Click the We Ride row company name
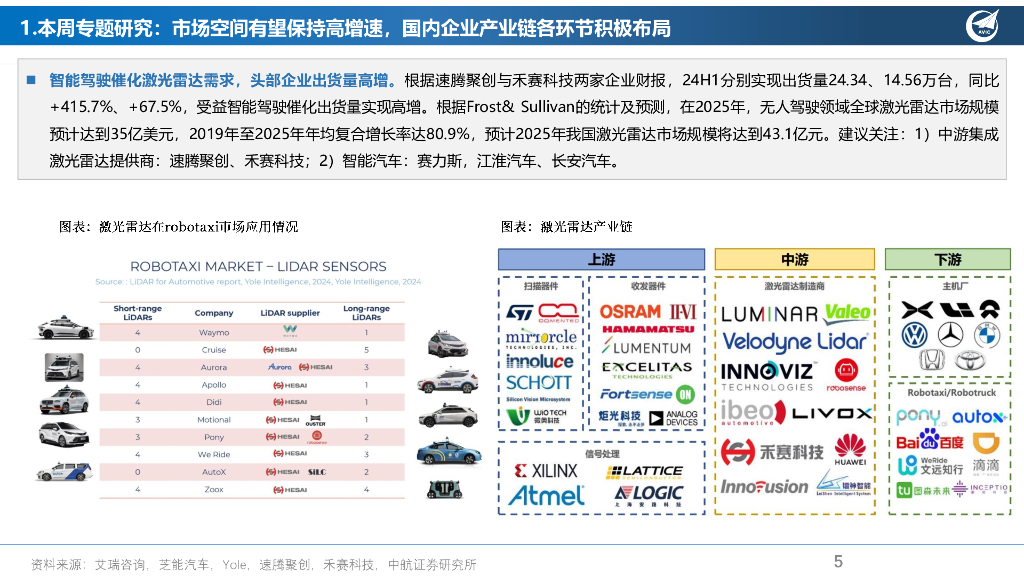This screenshot has width=1024, height=576. [214, 455]
